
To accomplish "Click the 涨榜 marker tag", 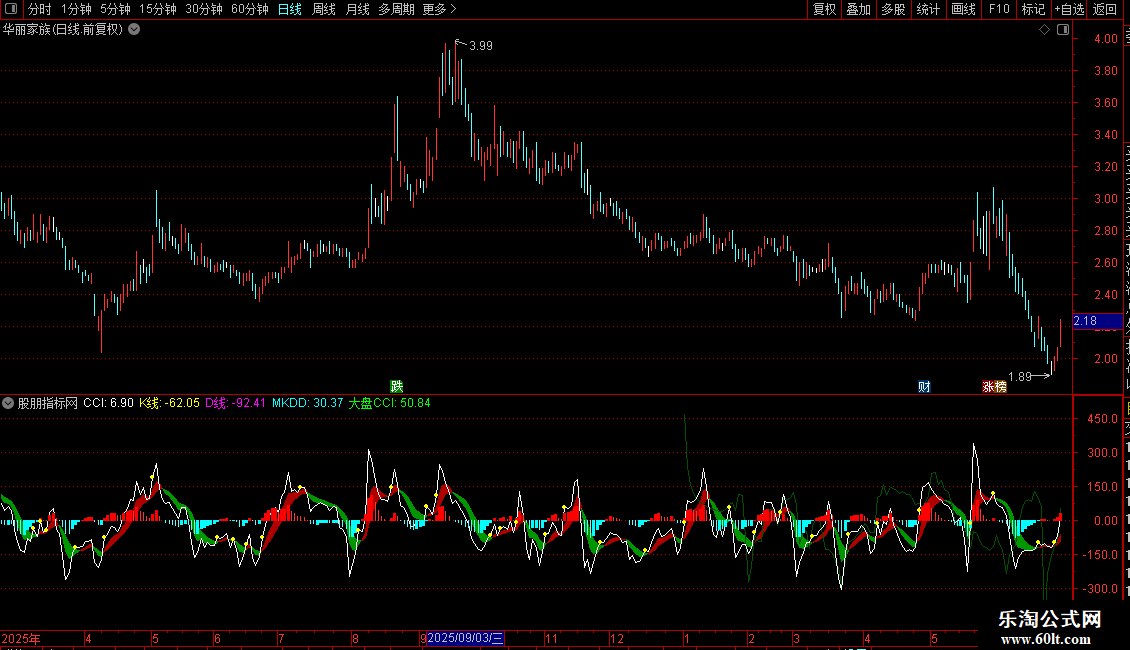I will 995,387.
